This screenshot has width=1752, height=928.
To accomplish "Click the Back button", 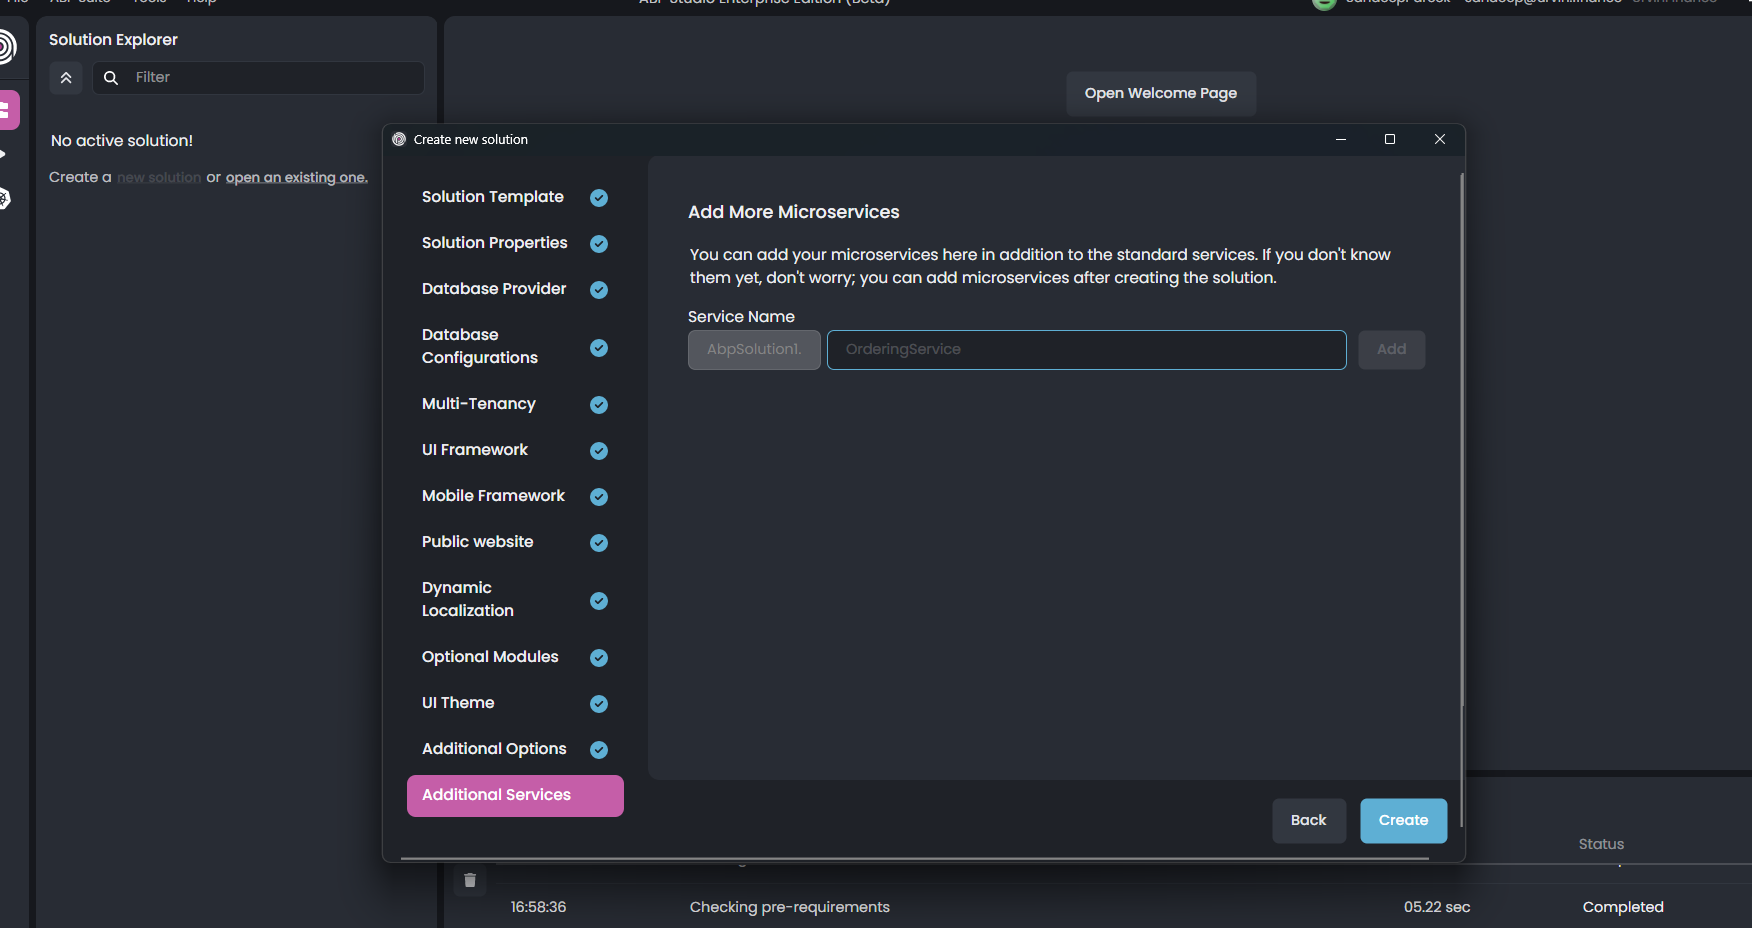I will [1308, 821].
